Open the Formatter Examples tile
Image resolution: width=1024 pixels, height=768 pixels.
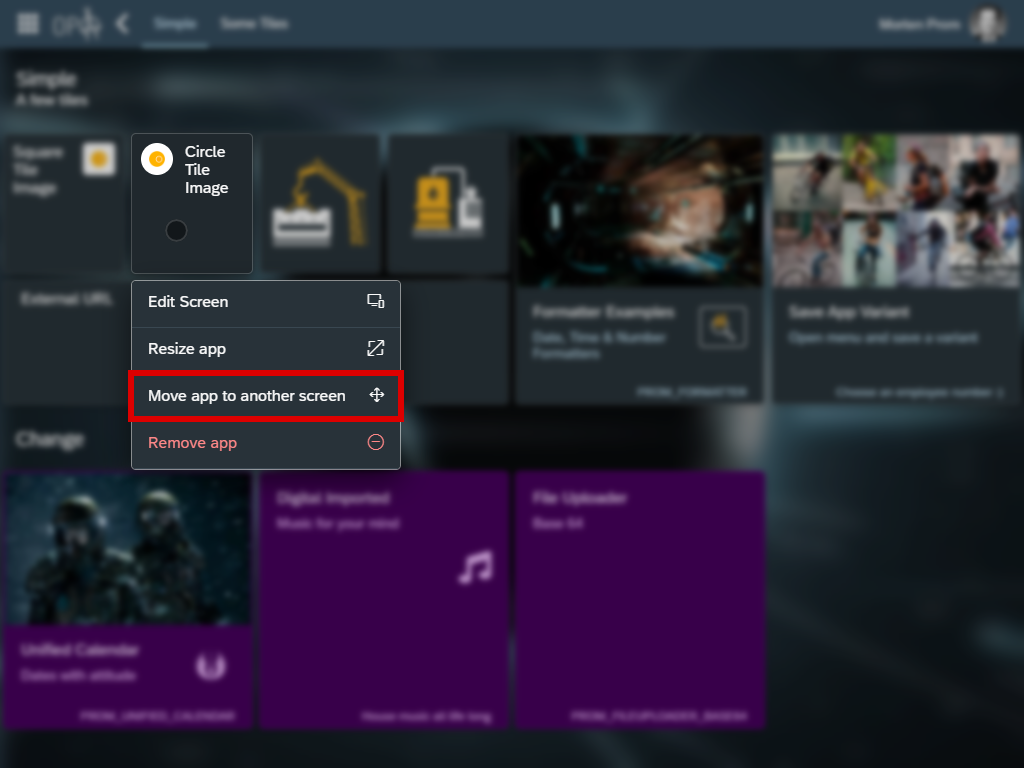[639, 340]
